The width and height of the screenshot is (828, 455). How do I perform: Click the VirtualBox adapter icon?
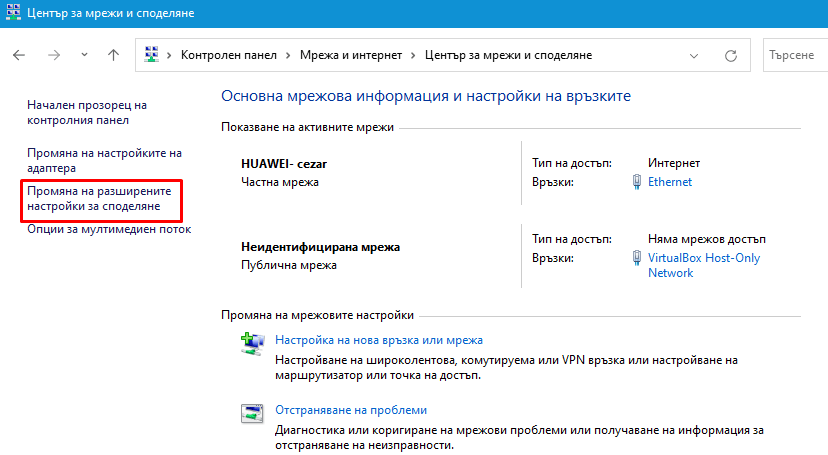[x=637, y=258]
